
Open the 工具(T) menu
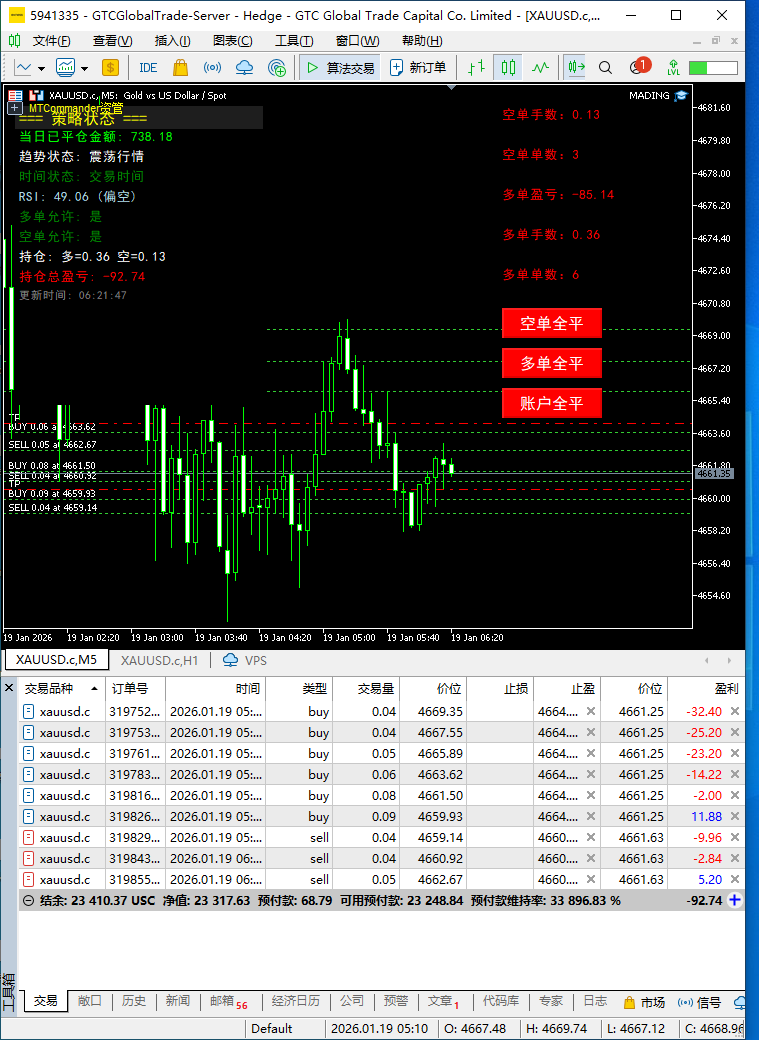coord(294,41)
